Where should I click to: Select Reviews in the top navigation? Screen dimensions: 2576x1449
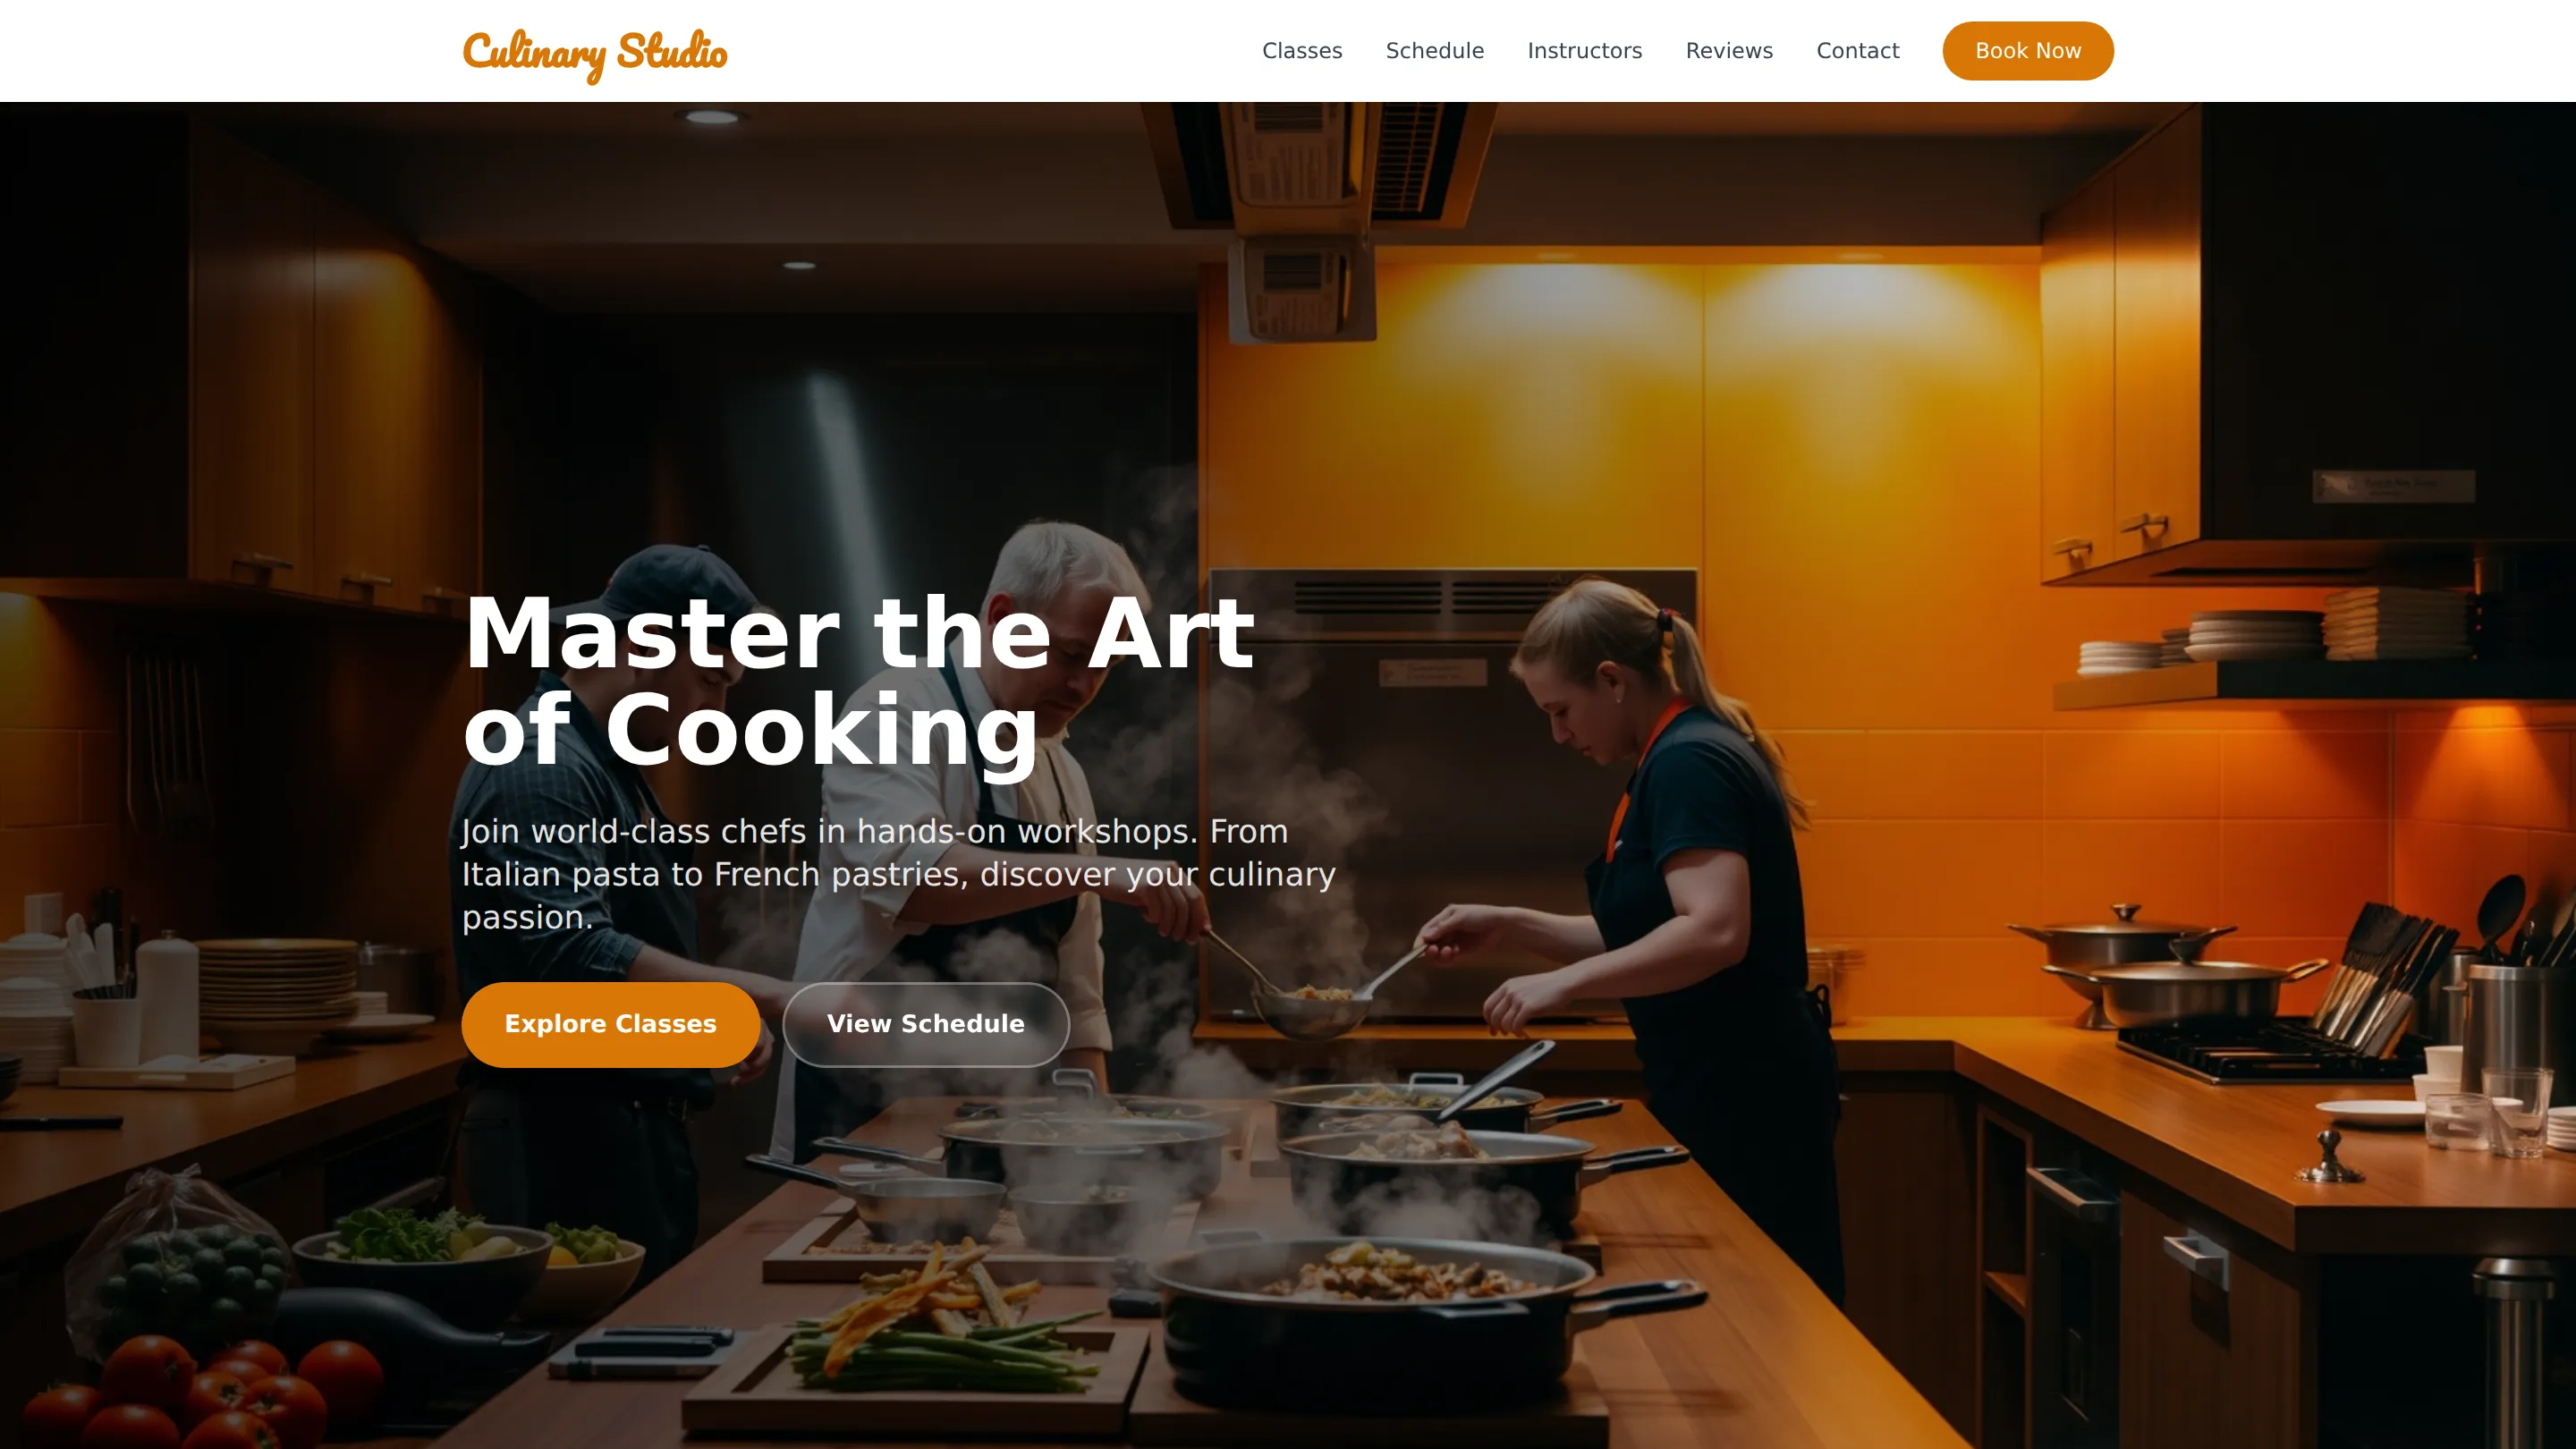1729,51
